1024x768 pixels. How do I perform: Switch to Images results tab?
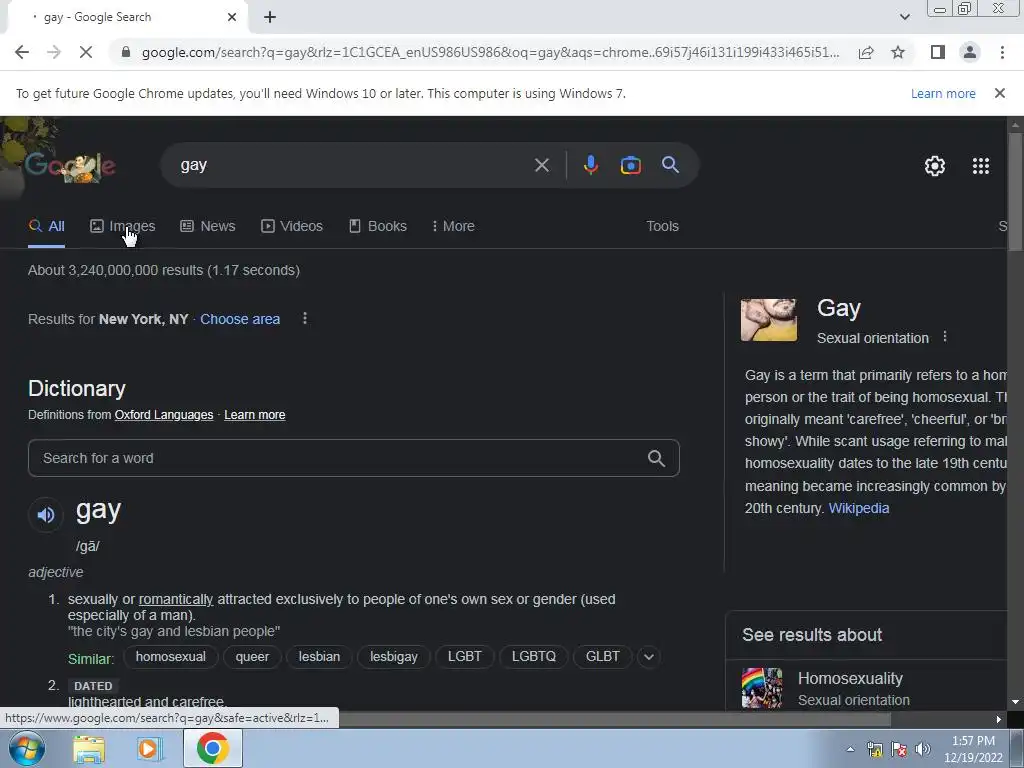tap(123, 226)
